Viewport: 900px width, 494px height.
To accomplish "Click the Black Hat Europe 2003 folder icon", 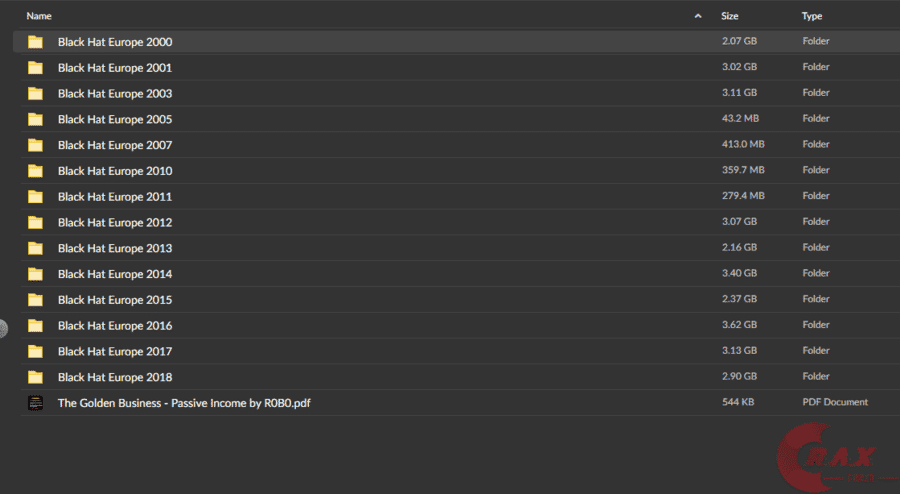I will coord(36,93).
